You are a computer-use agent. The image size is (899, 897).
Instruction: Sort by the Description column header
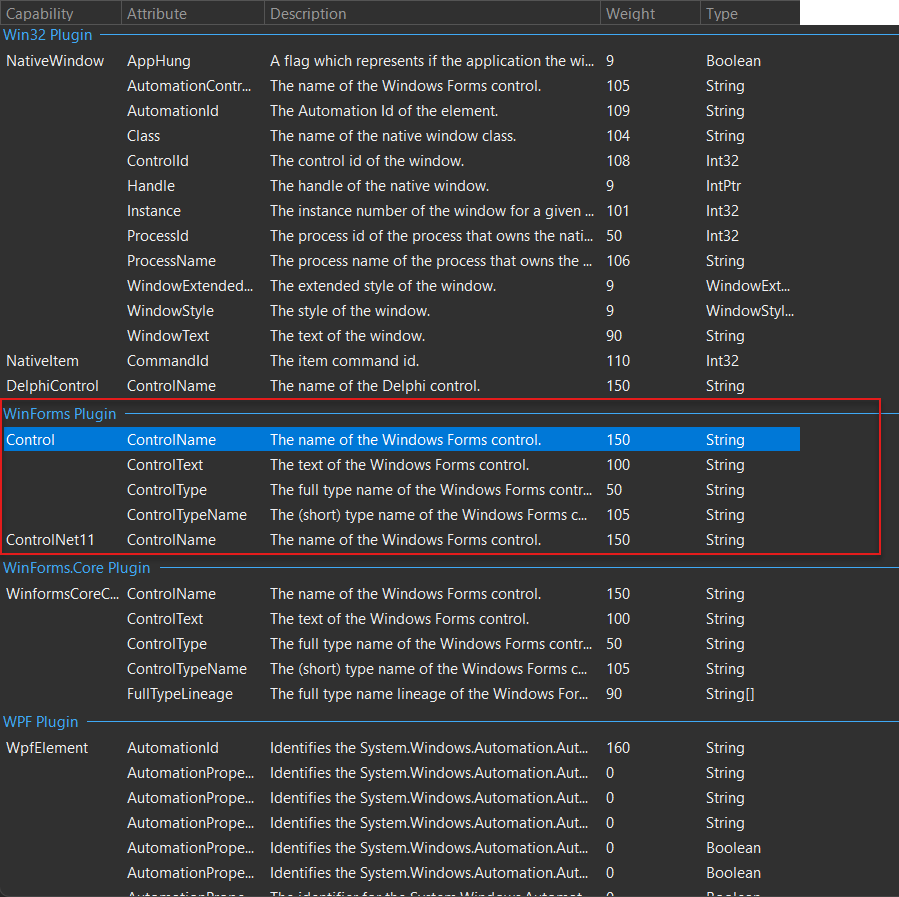click(432, 13)
